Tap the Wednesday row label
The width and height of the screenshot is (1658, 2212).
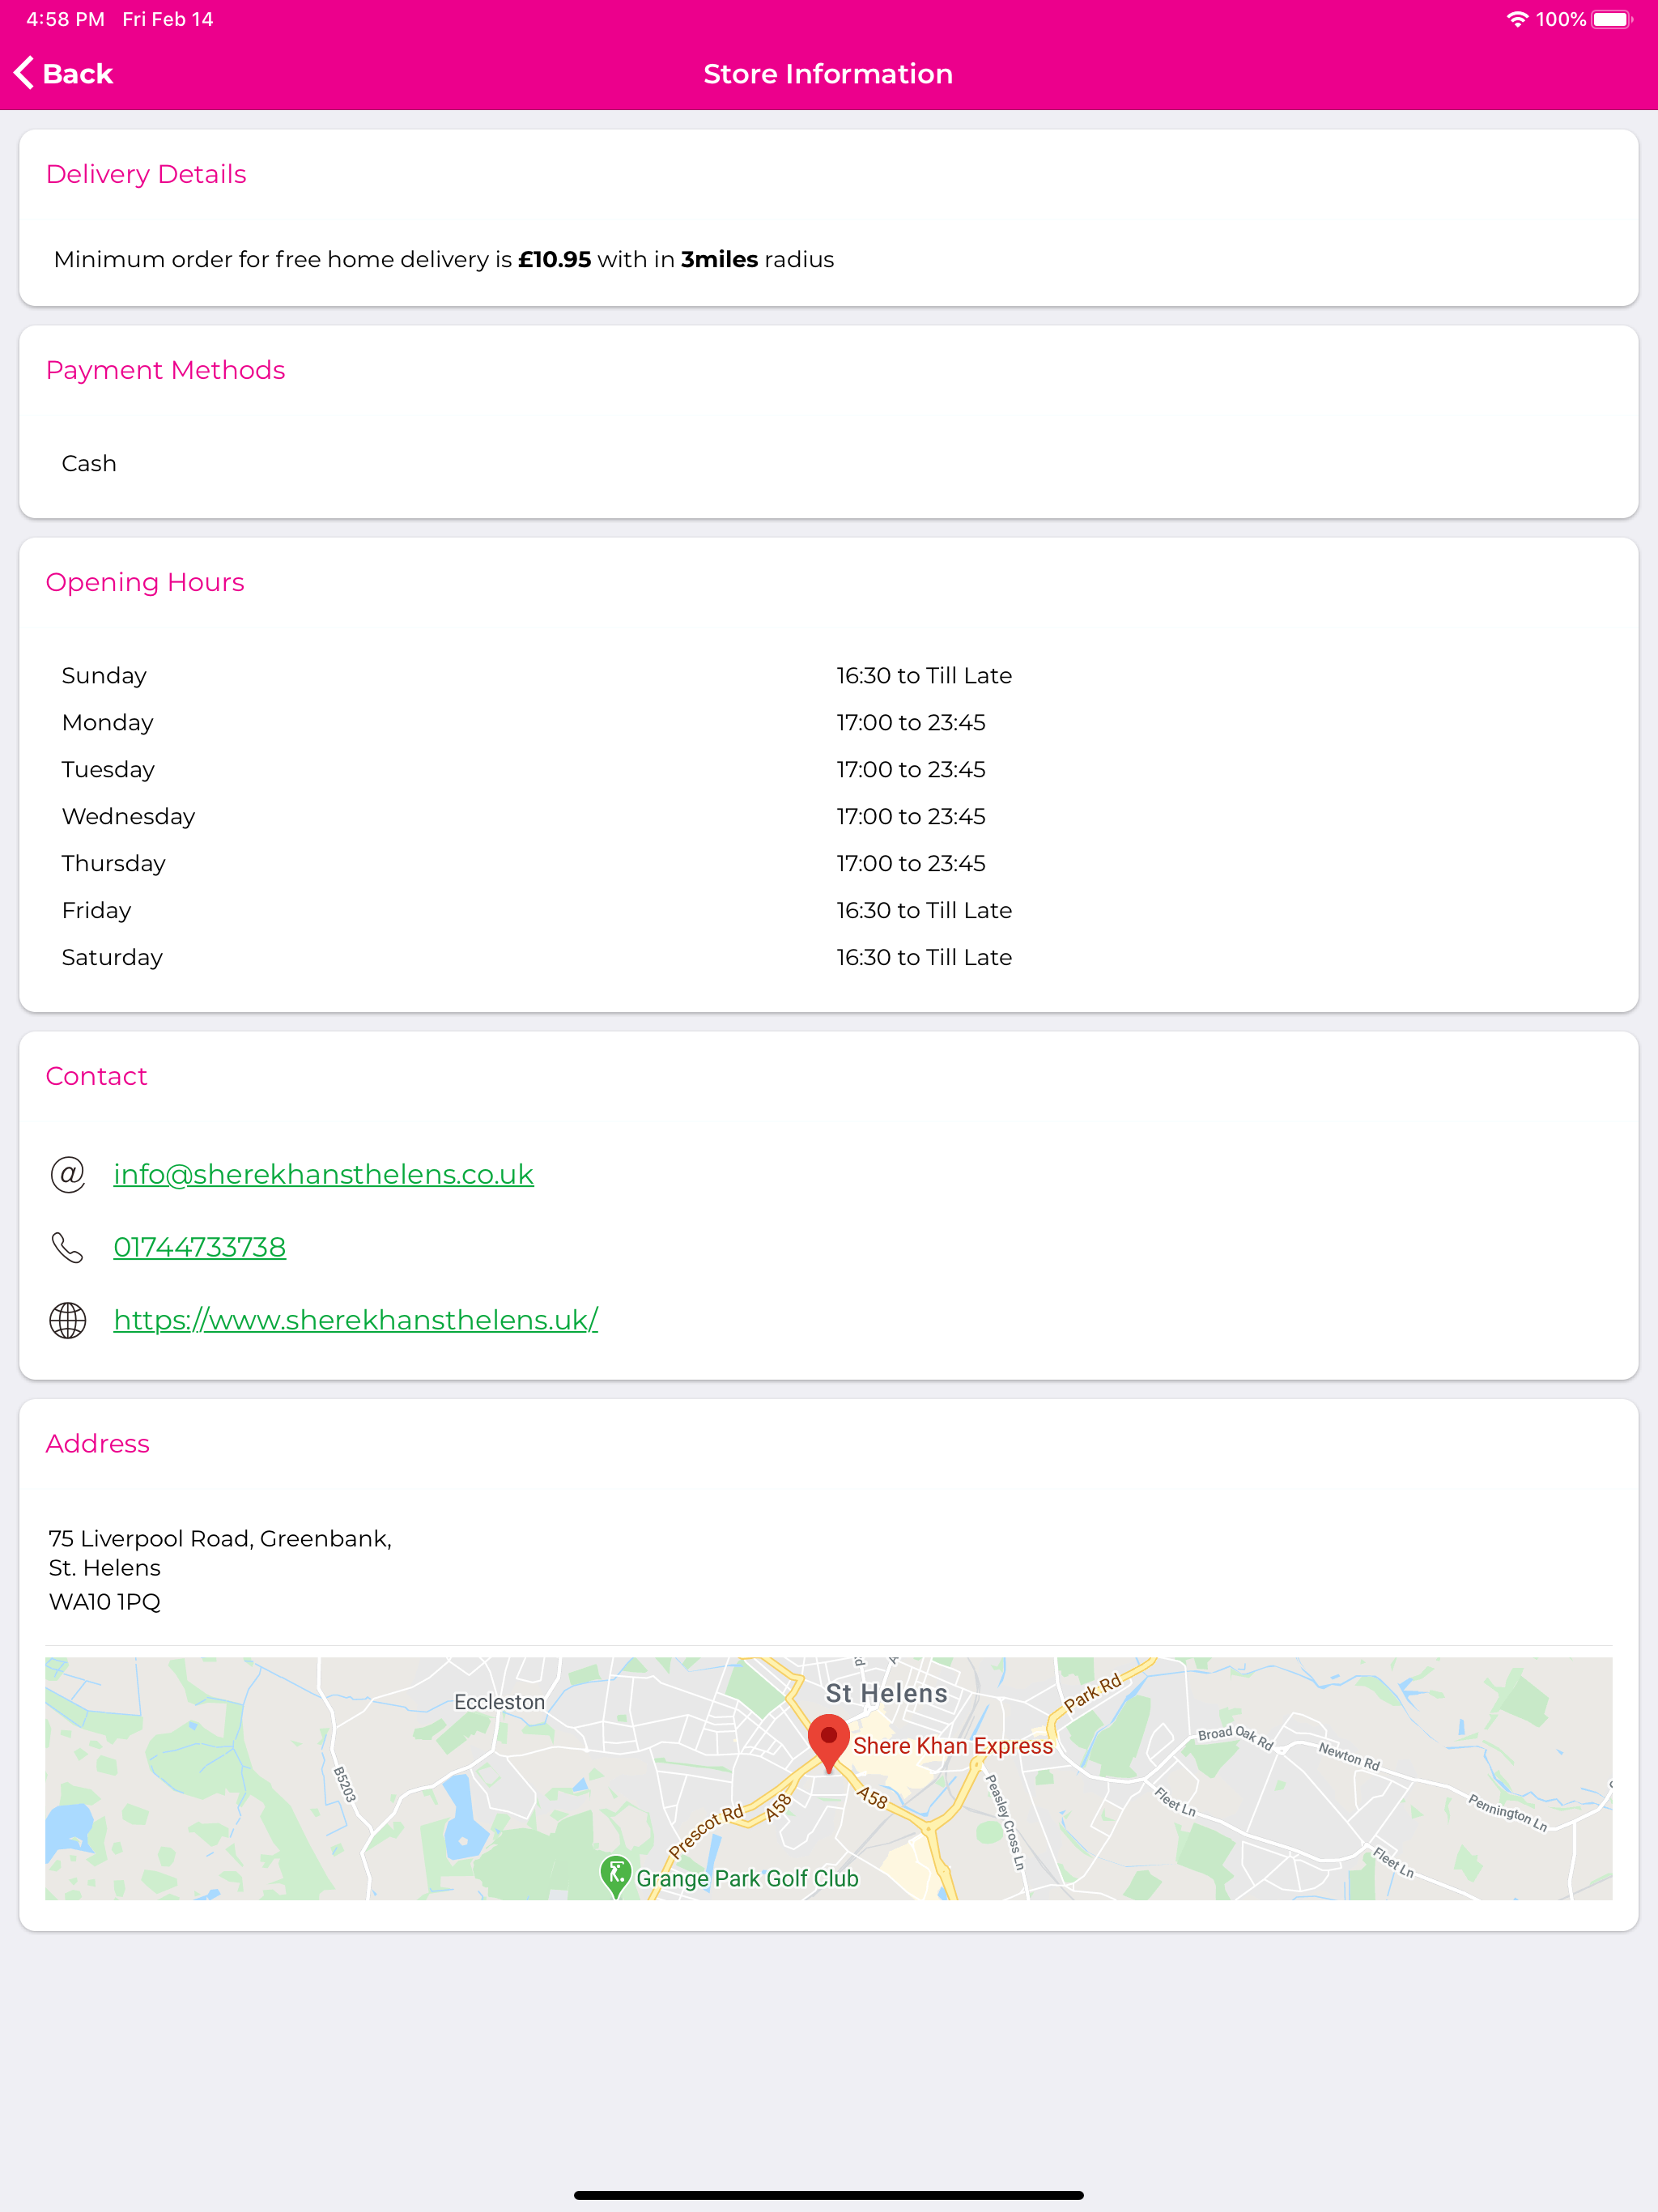[129, 817]
